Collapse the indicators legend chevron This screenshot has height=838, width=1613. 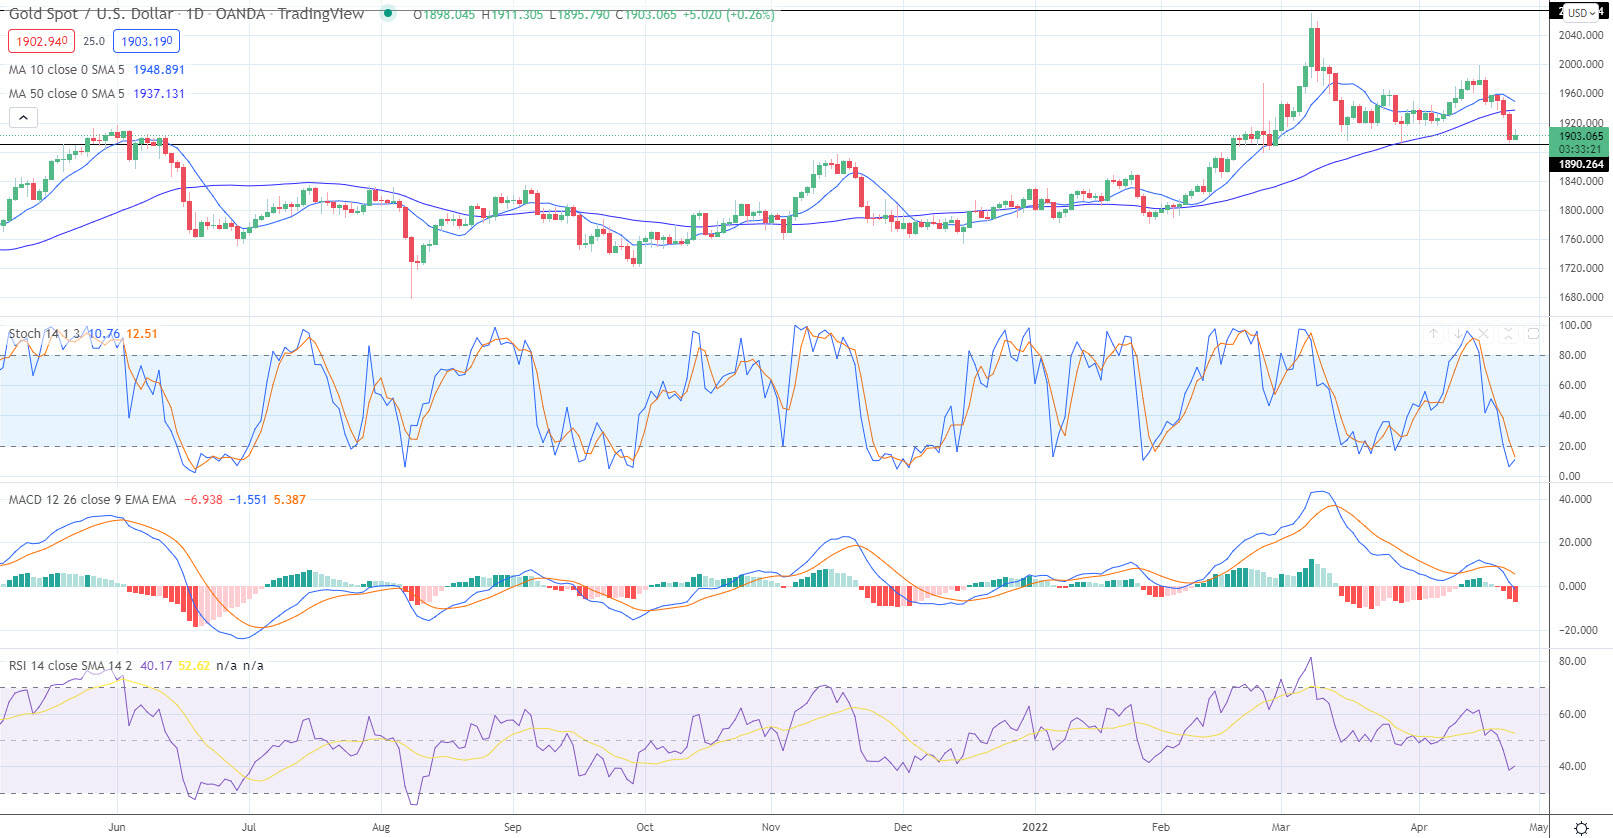pyautogui.click(x=23, y=118)
